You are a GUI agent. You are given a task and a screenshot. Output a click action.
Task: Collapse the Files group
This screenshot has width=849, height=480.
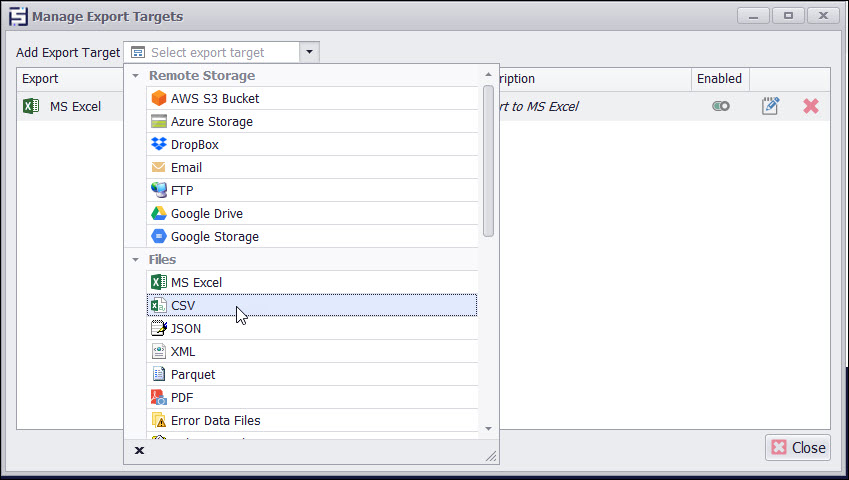[x=136, y=260]
